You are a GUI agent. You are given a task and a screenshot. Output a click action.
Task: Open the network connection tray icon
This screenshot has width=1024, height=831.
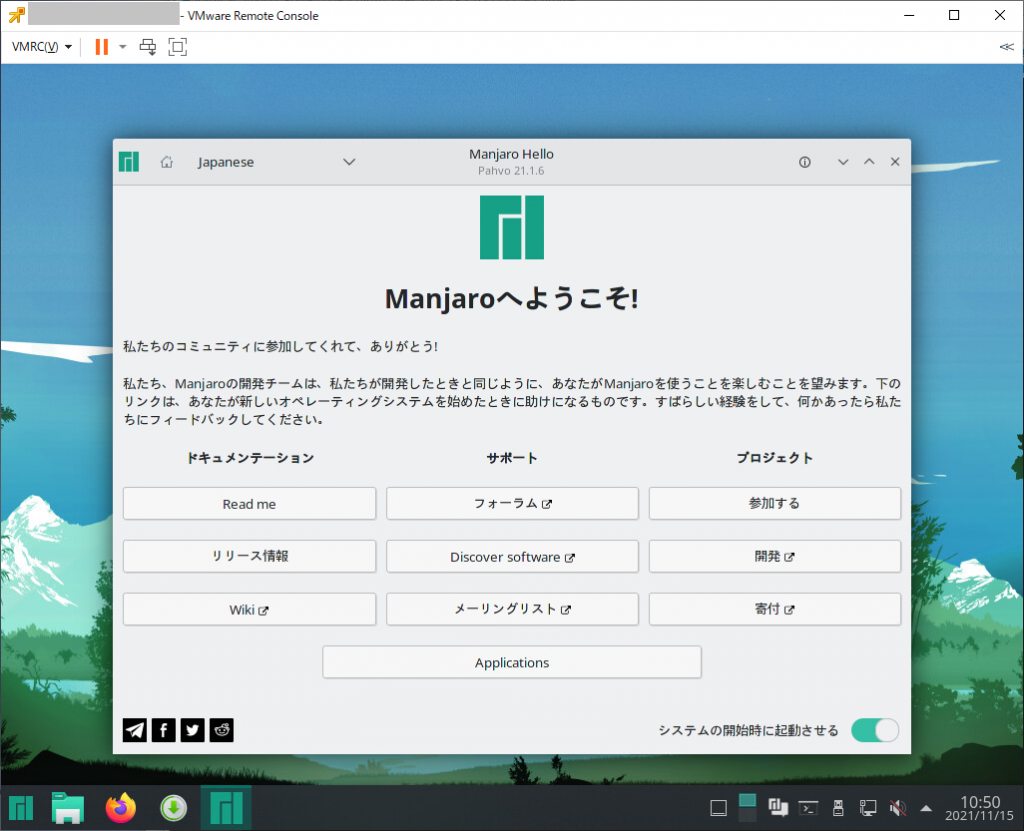868,809
